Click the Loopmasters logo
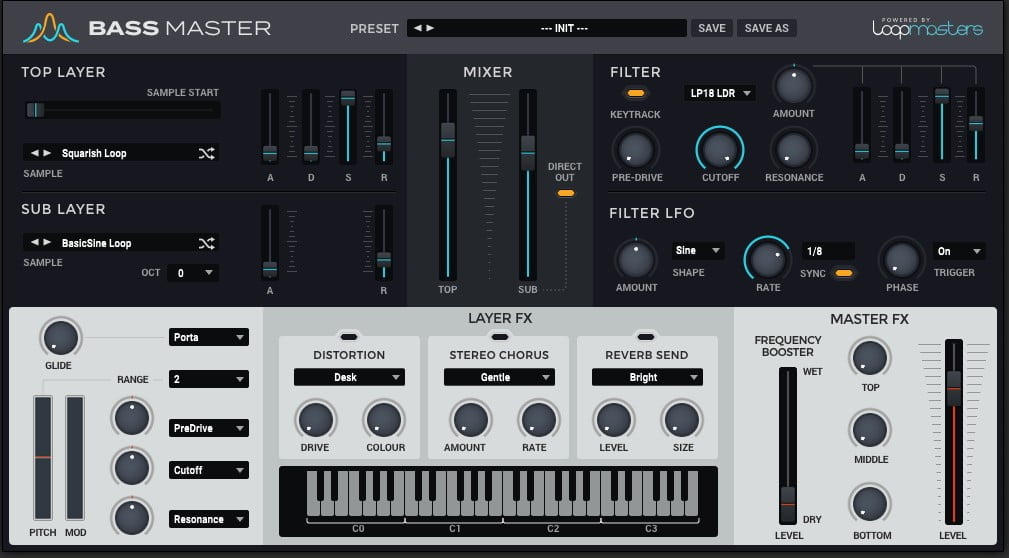 click(927, 27)
